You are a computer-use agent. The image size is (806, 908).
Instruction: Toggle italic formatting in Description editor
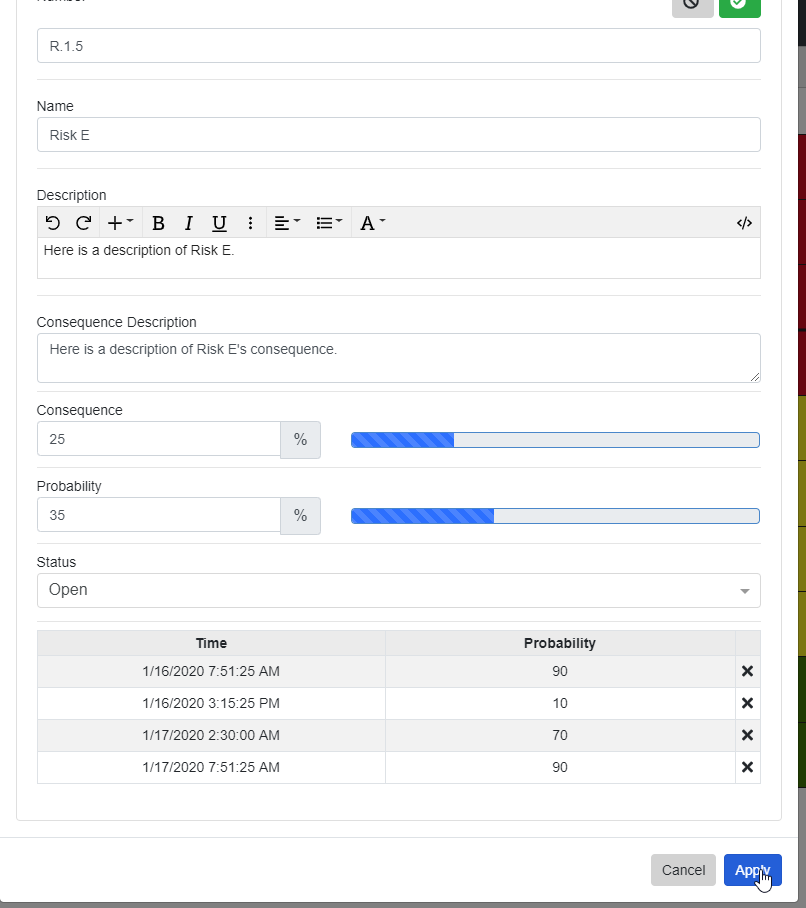point(188,223)
